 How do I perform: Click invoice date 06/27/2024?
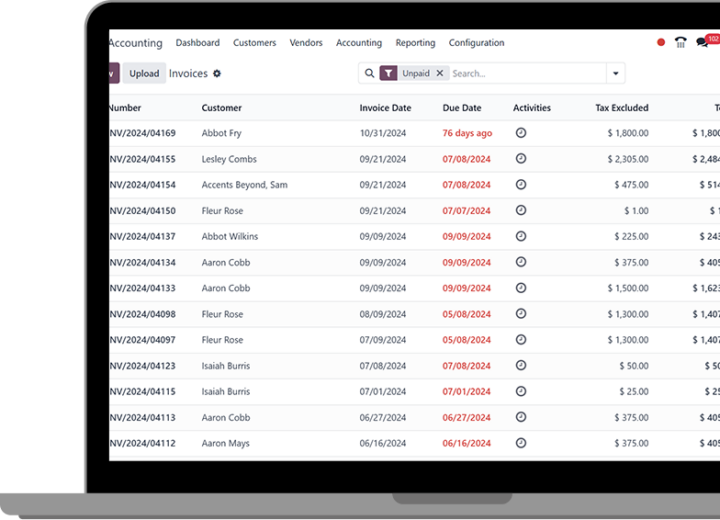(382, 418)
